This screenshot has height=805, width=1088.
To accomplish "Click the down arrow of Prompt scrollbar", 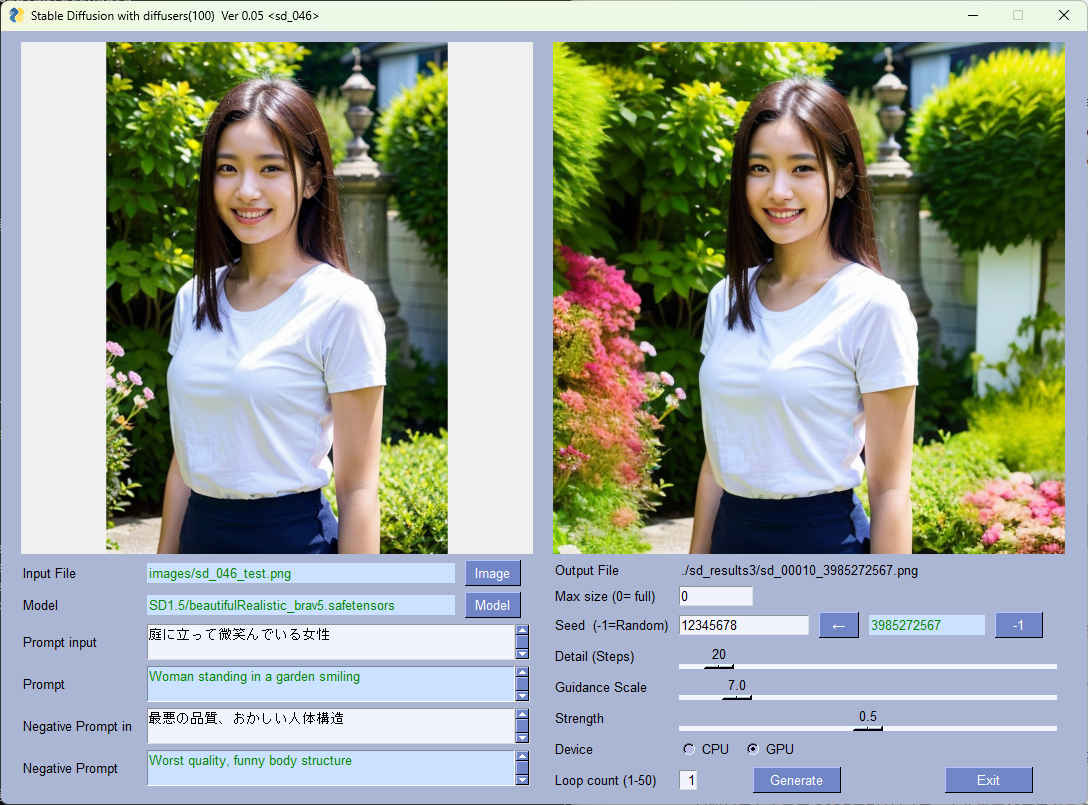I will coord(522,696).
